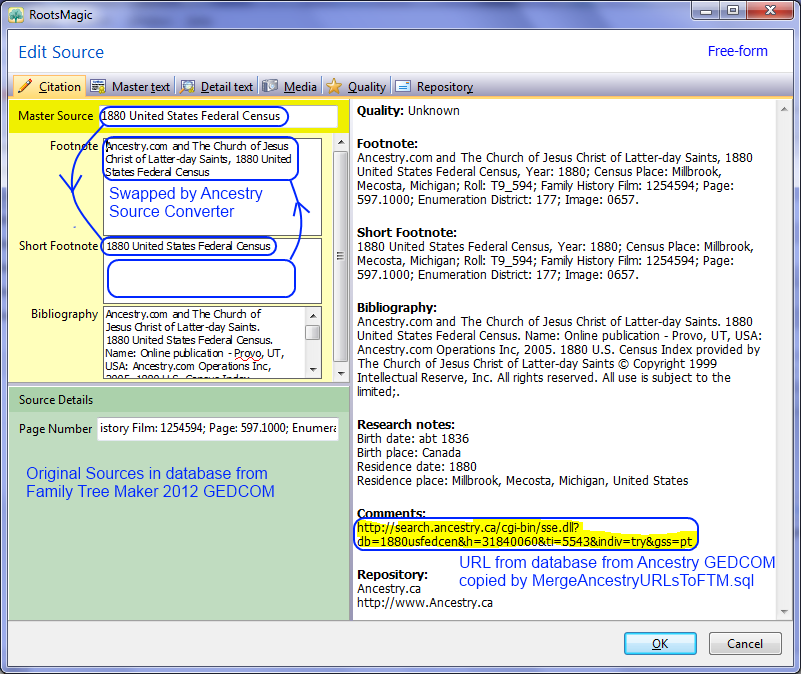Image resolution: width=801 pixels, height=674 pixels.
Task: Click the Master Source name field
Action: click(218, 116)
